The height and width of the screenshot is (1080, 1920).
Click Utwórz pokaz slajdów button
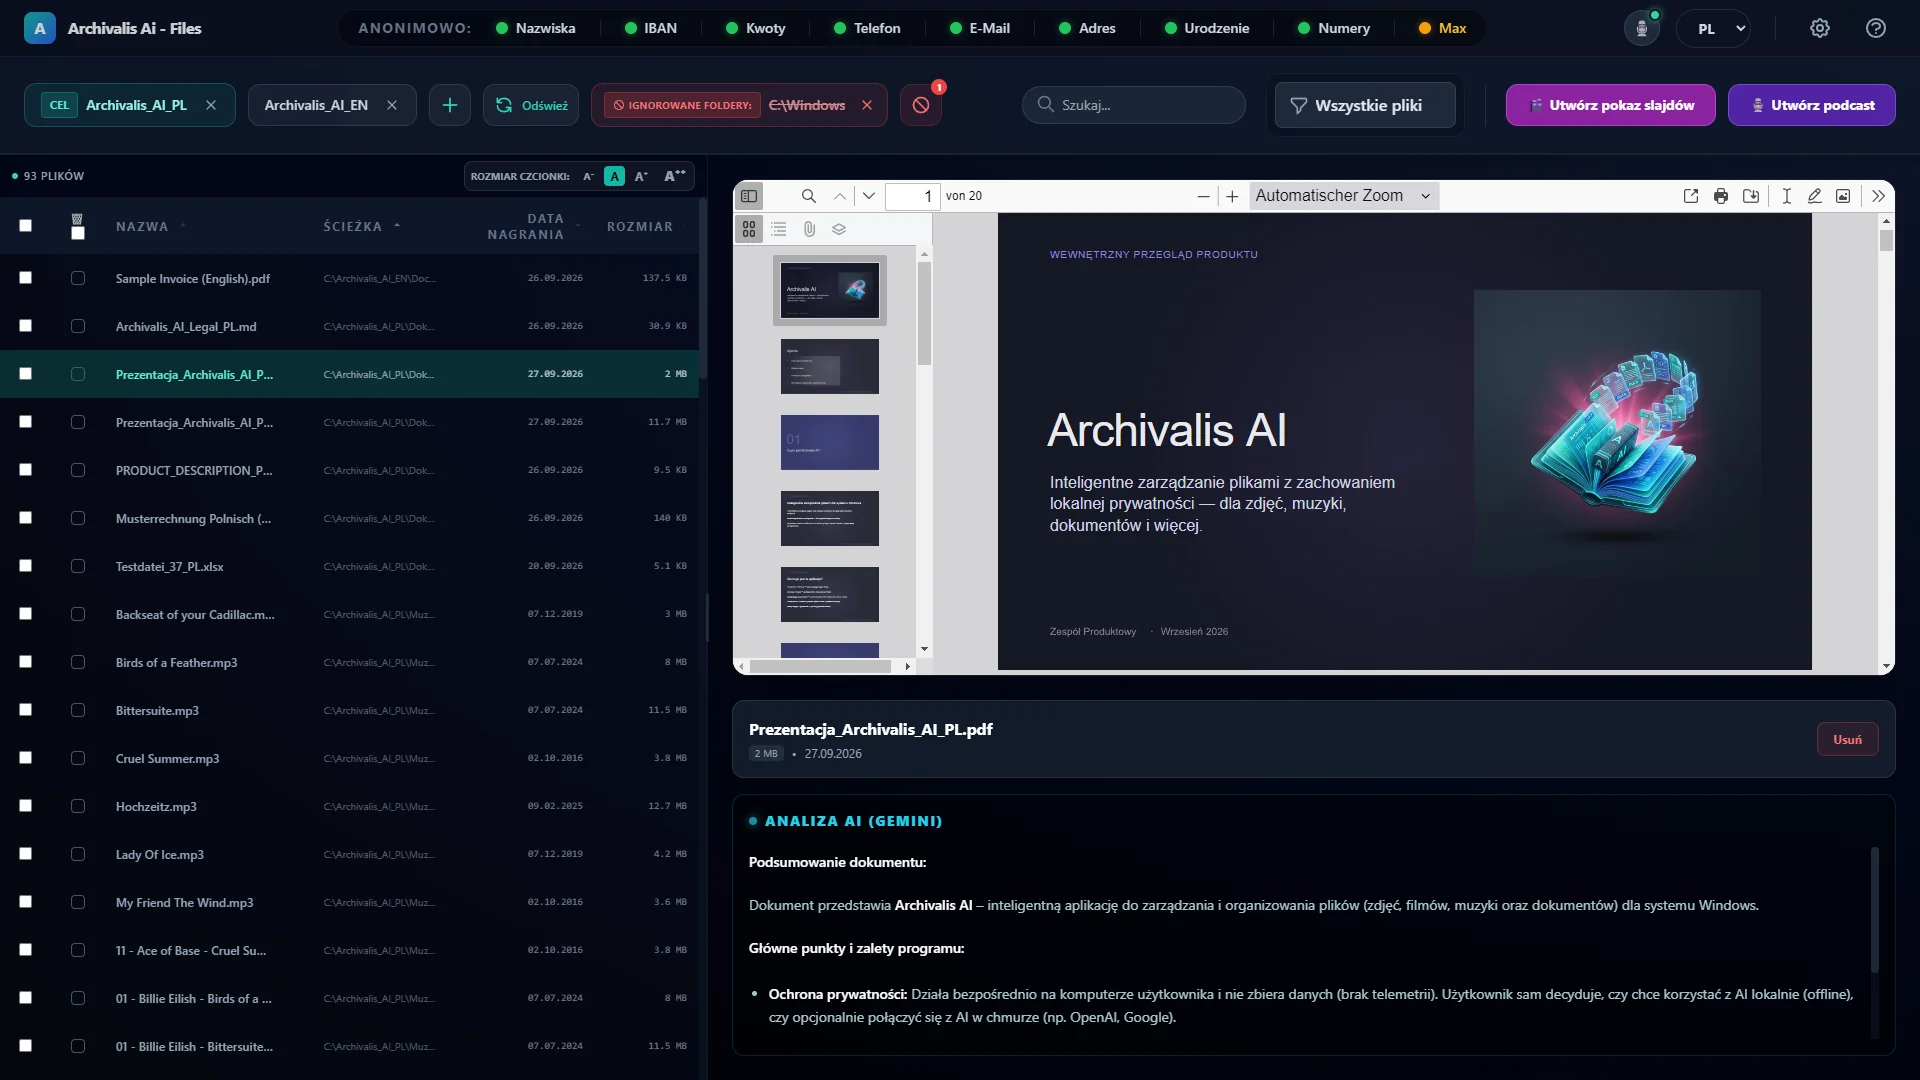coord(1611,105)
